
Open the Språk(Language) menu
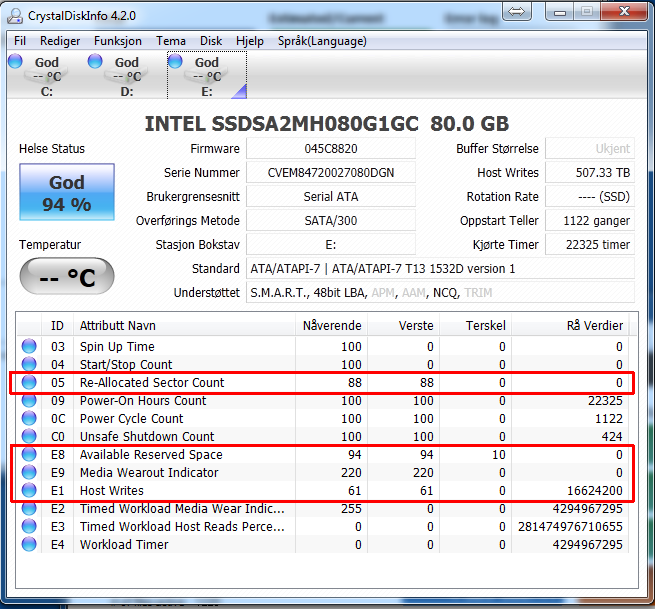(x=322, y=41)
